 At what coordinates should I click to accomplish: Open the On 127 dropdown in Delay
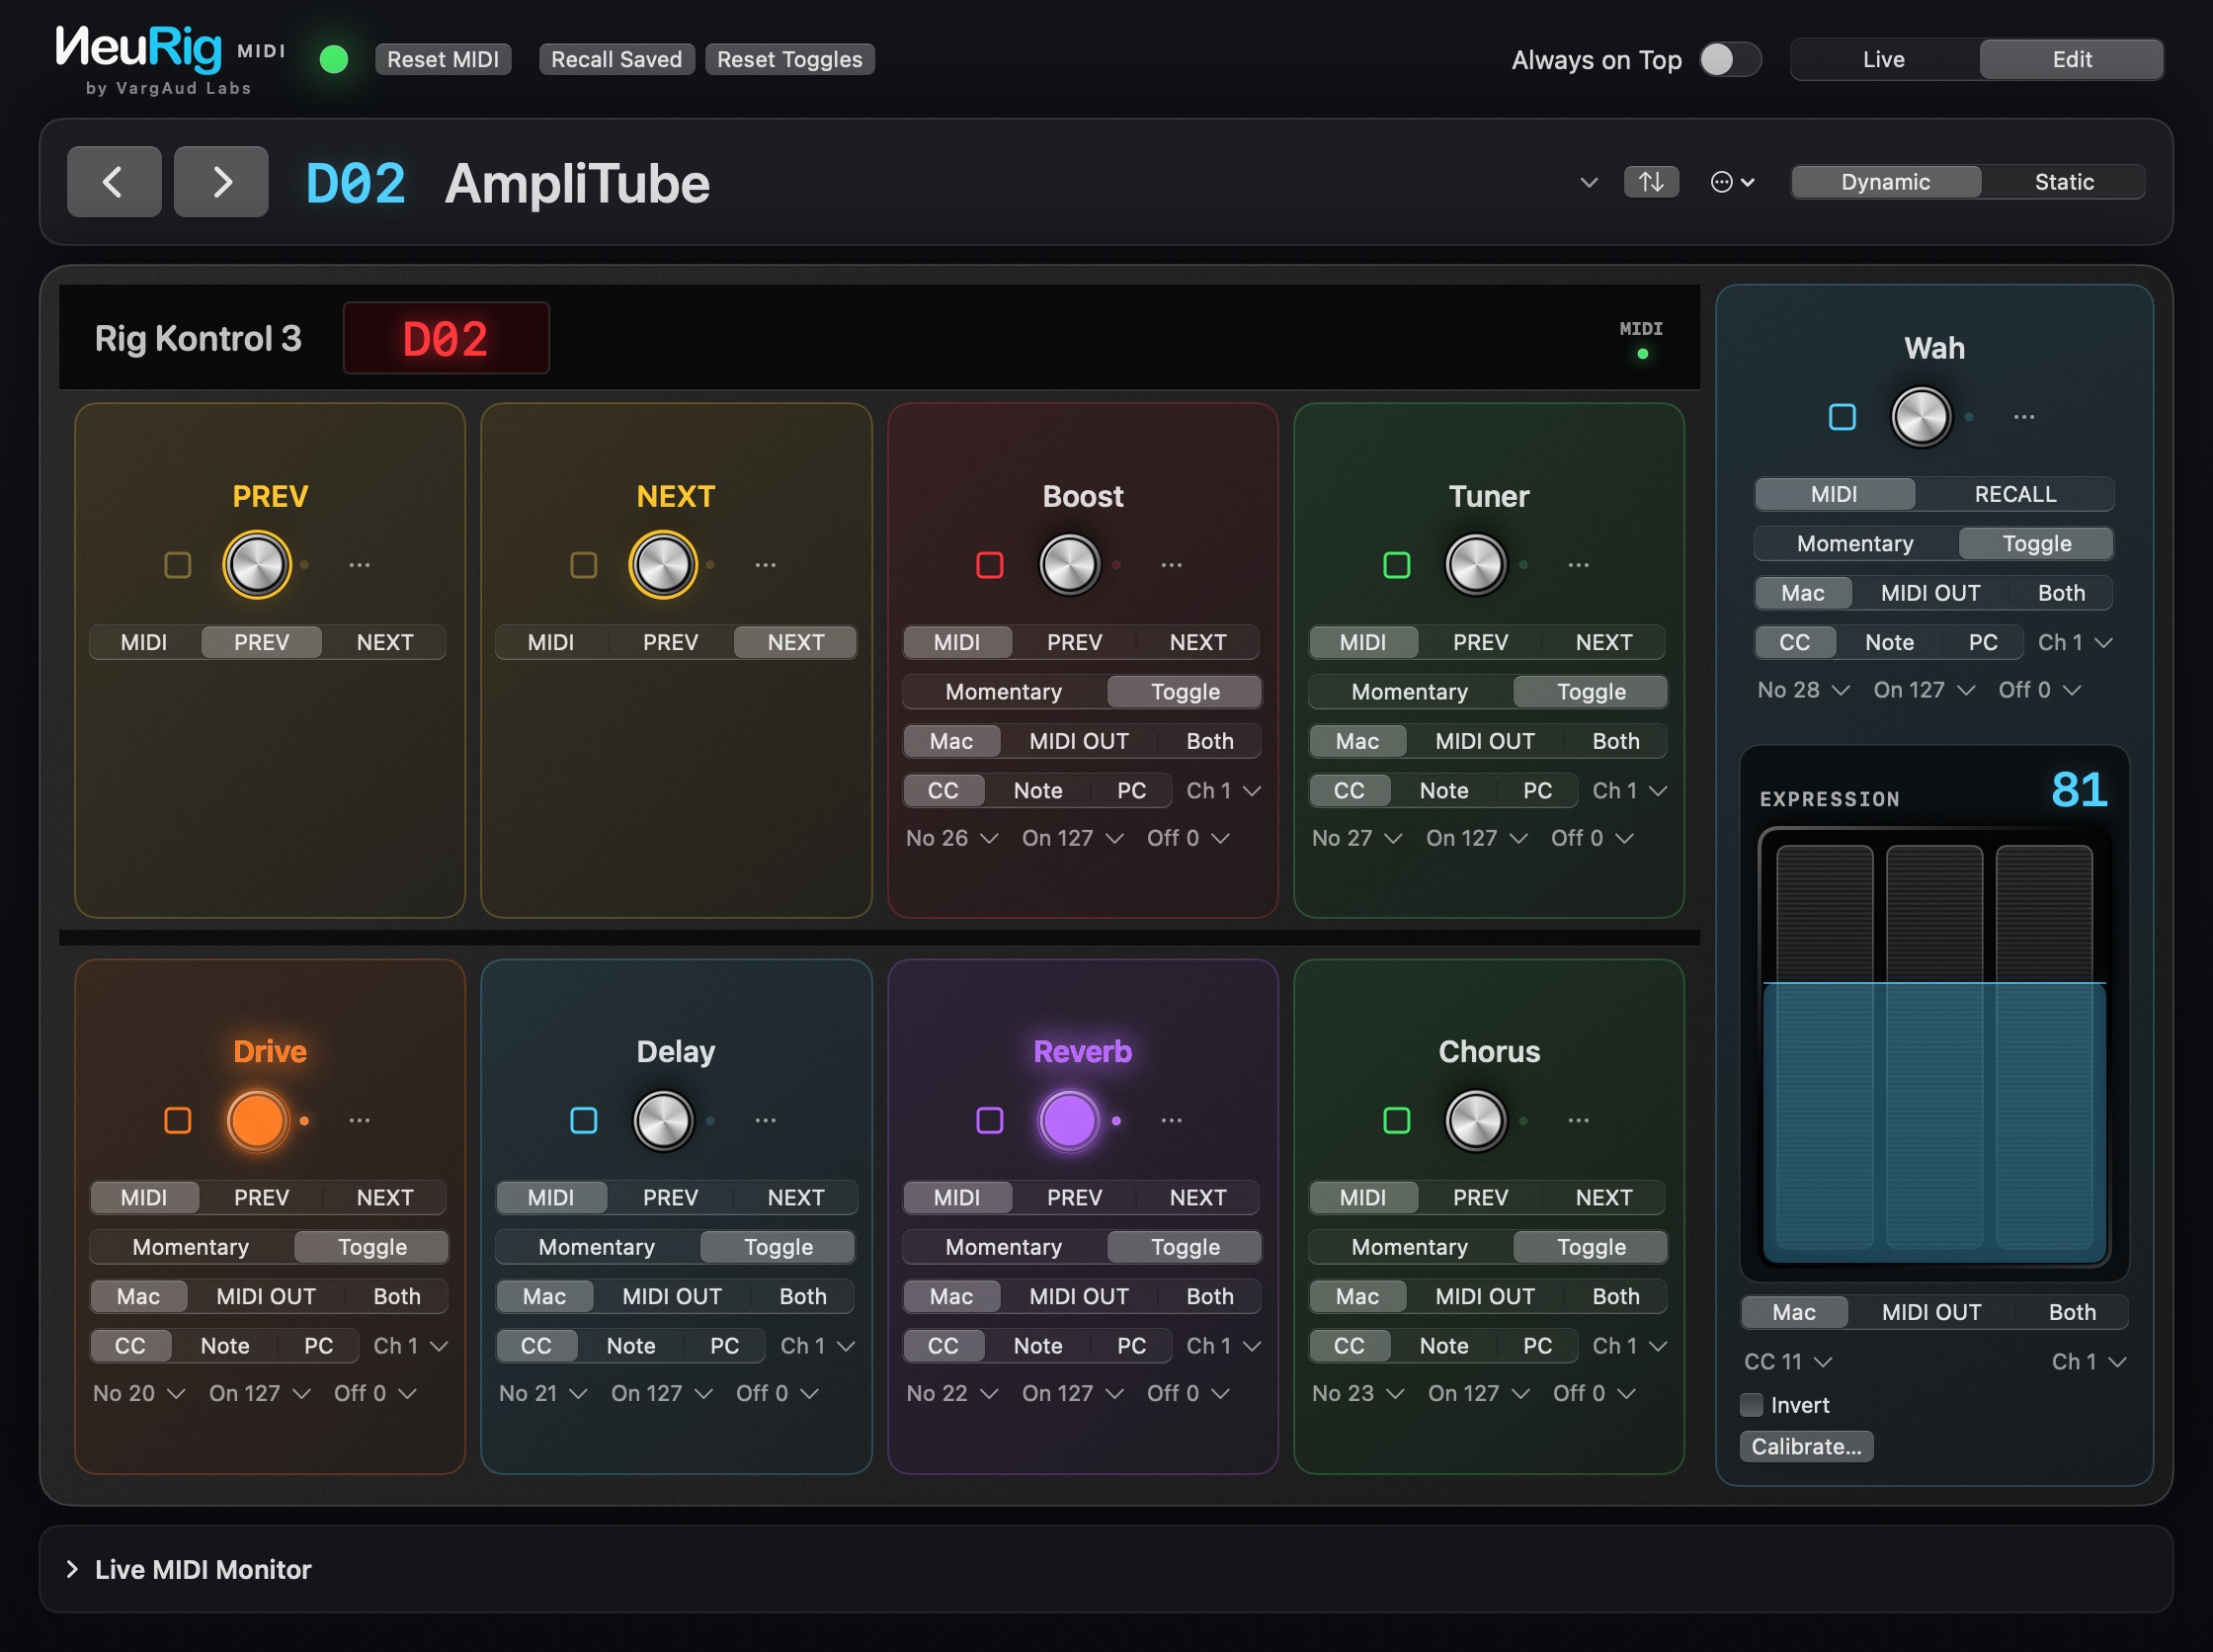(662, 1393)
